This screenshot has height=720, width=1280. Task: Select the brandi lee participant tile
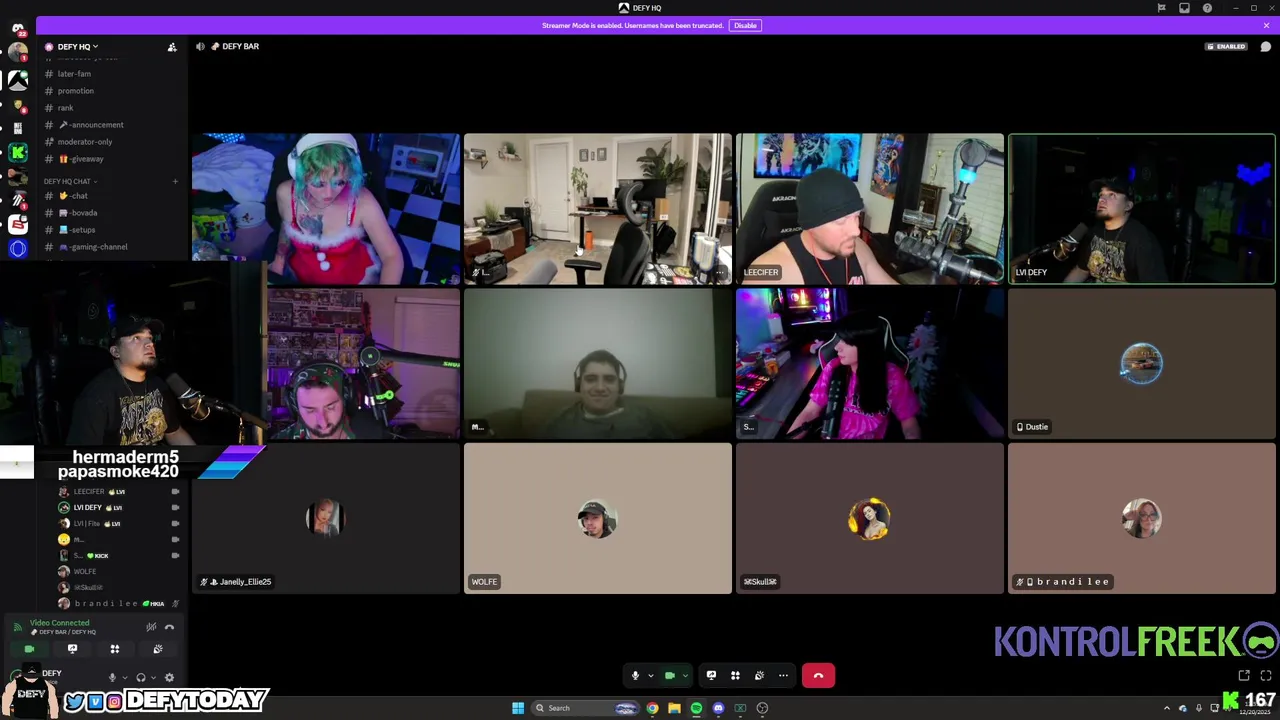tap(1142, 519)
